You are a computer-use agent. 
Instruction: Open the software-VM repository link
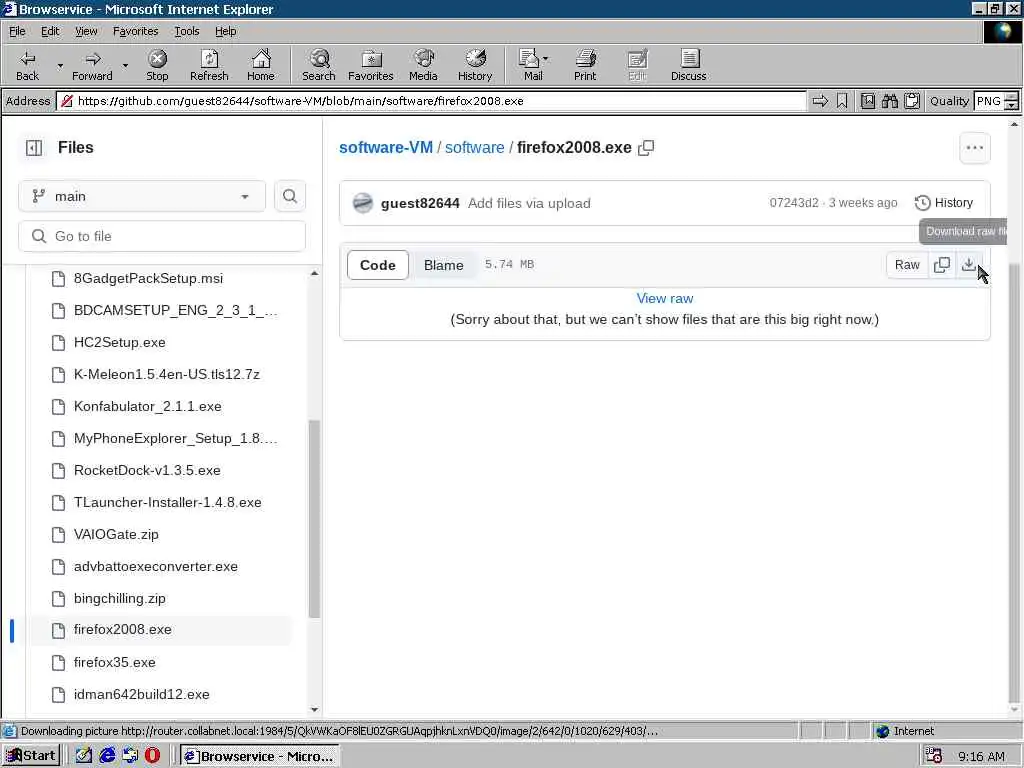(x=385, y=148)
